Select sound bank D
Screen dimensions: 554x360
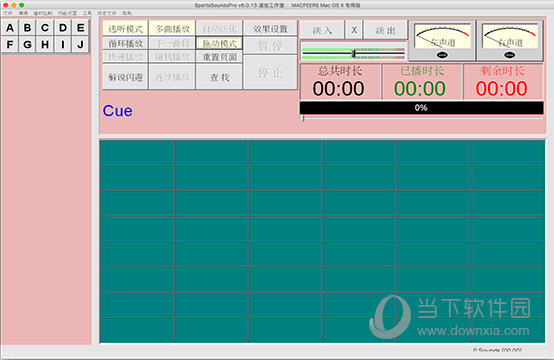(63, 28)
